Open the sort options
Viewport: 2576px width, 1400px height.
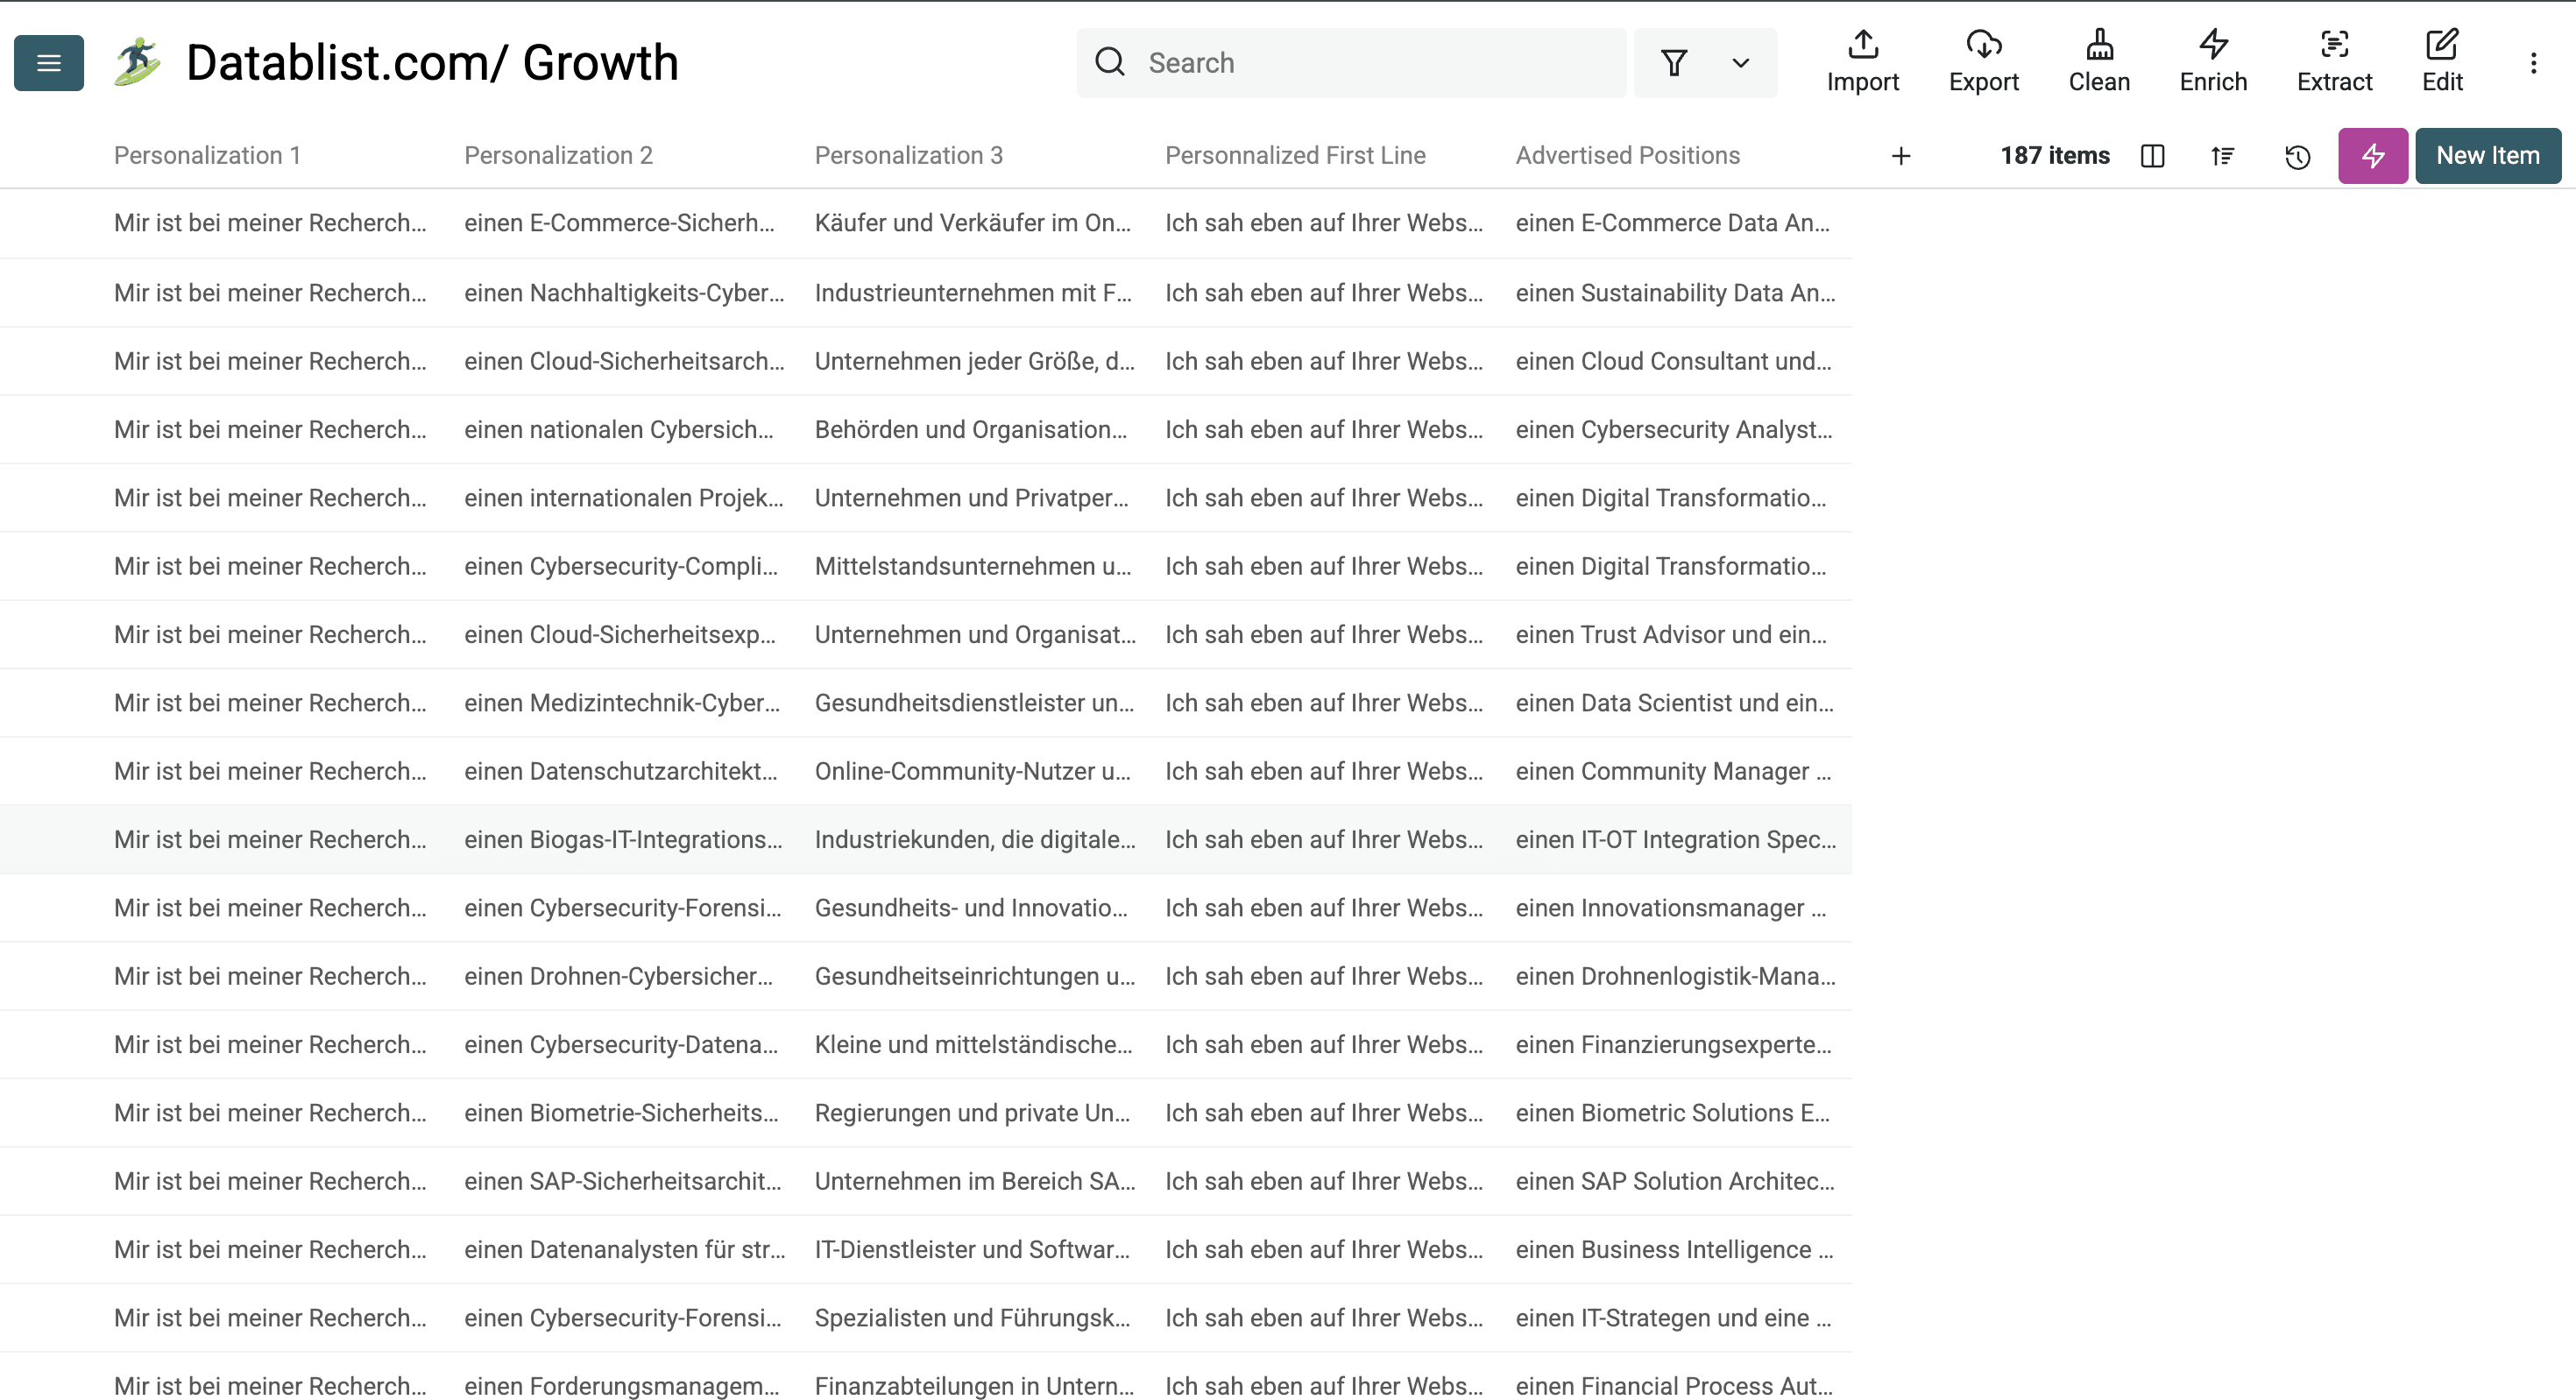click(x=2222, y=156)
